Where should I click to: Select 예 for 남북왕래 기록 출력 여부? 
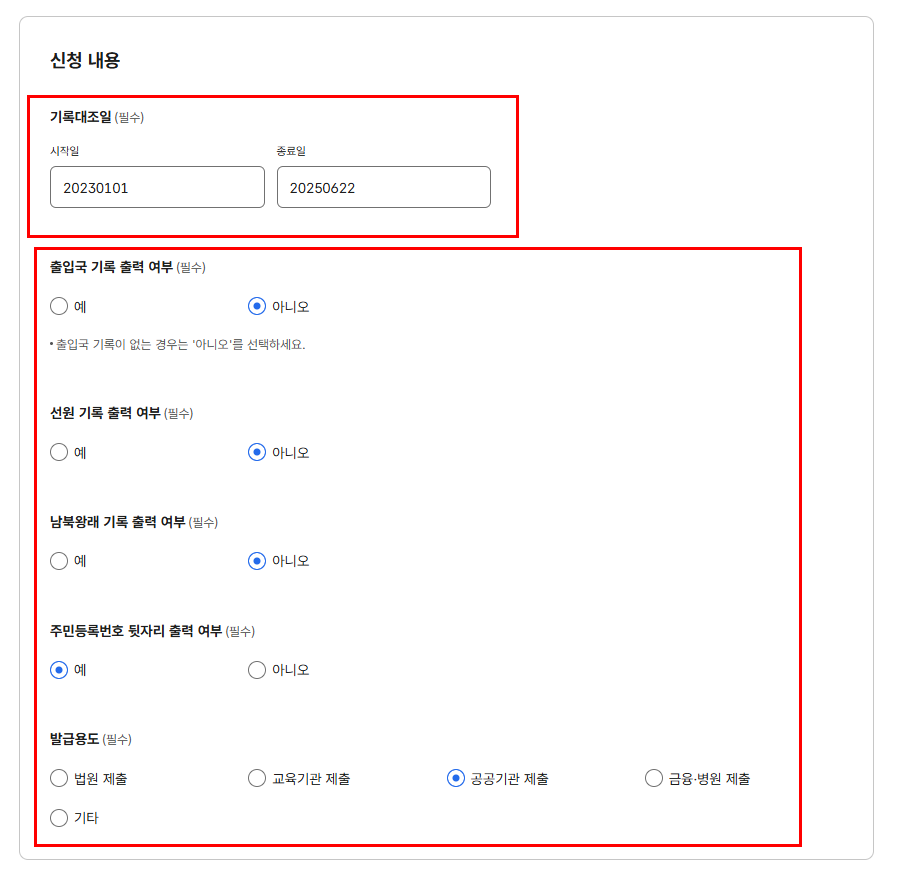tap(59, 561)
